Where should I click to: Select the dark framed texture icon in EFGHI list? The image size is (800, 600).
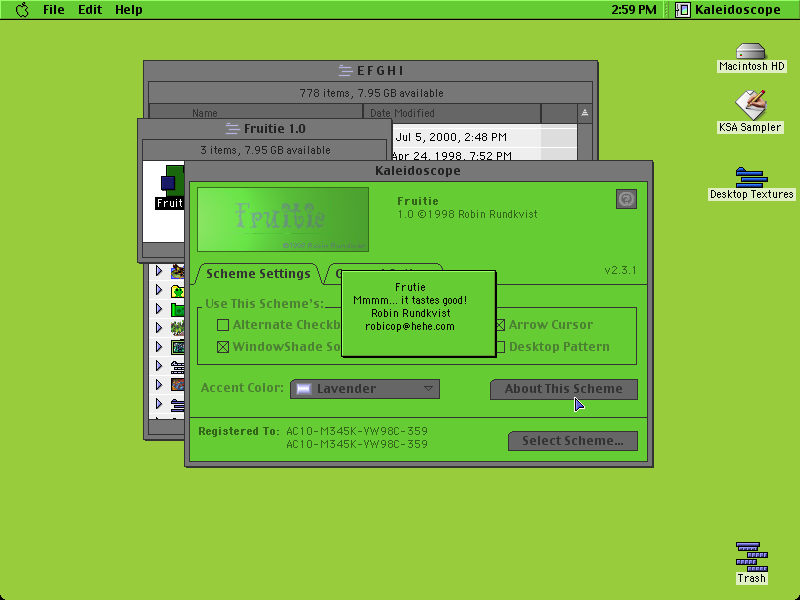pos(178,347)
